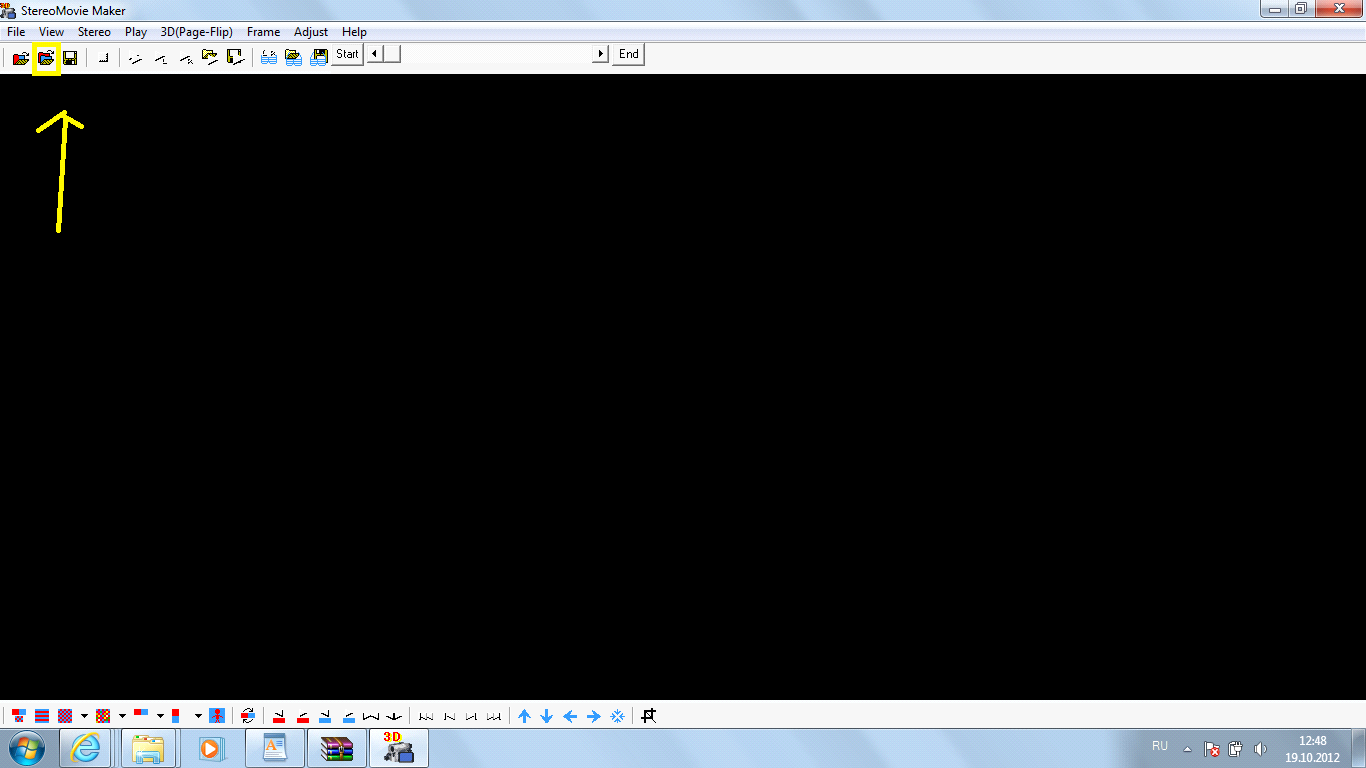This screenshot has height=768, width=1366.
Task: Select the multicolor checkered anaglyph icon
Action: click(103, 716)
